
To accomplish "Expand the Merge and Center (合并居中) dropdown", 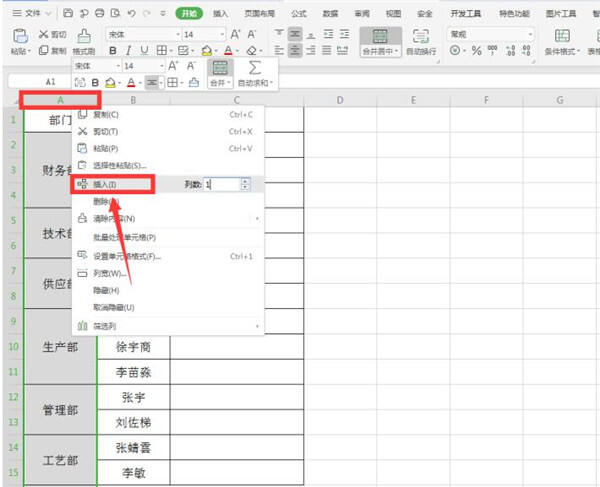I will click(x=396, y=51).
